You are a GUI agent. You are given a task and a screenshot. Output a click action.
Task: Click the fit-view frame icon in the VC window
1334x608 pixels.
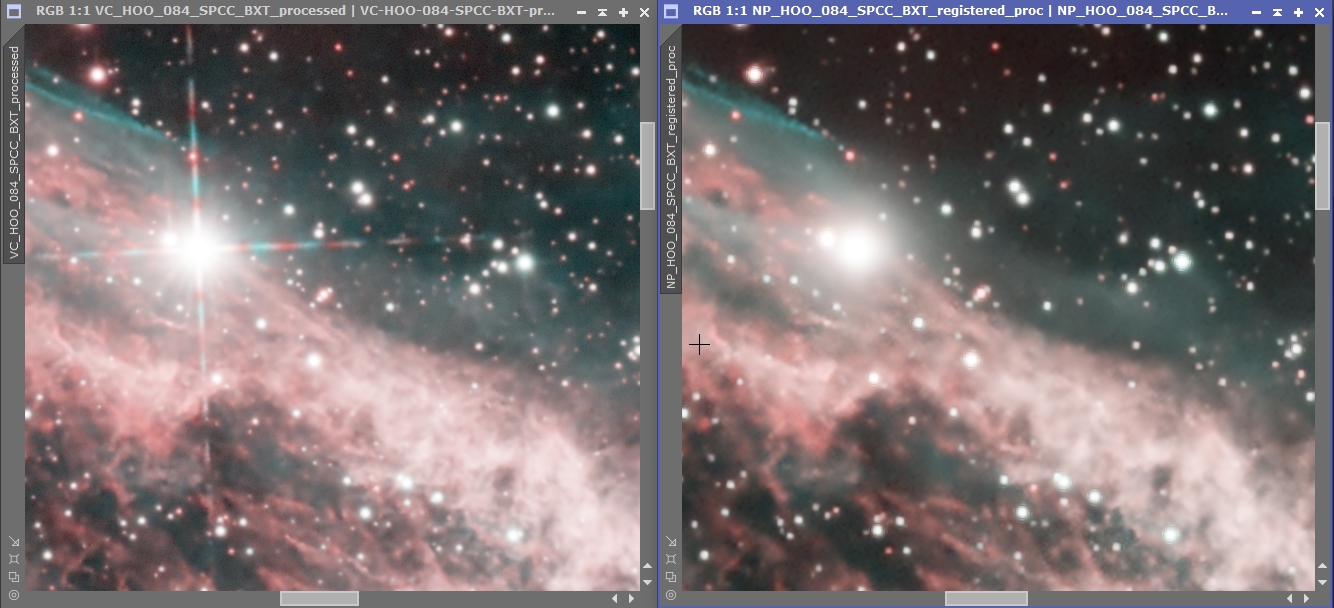click(x=13, y=559)
